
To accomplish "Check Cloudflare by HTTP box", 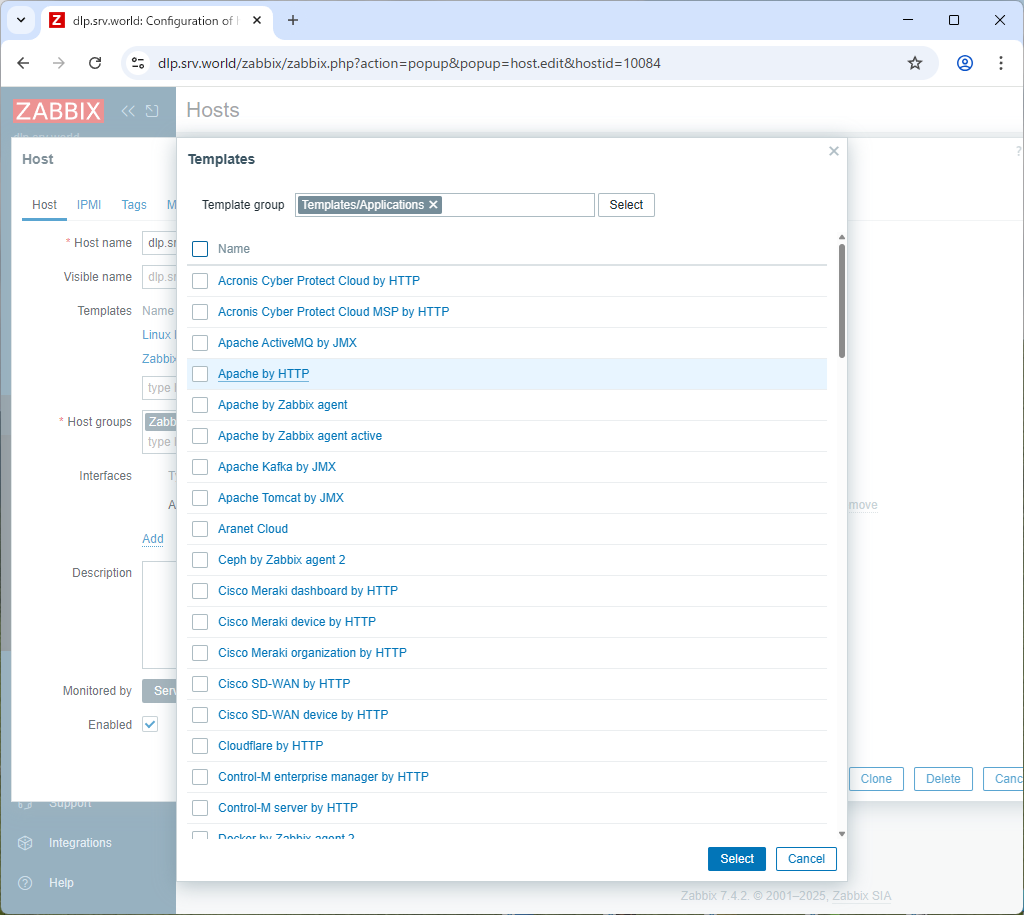I will 200,746.
